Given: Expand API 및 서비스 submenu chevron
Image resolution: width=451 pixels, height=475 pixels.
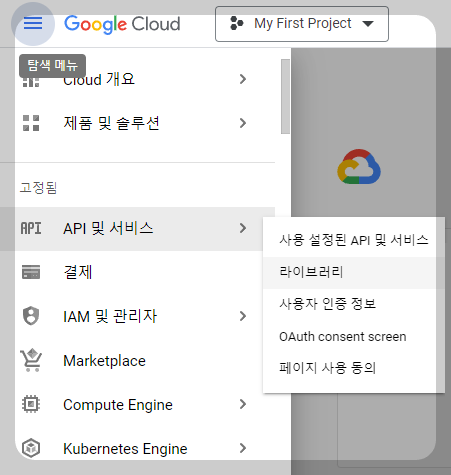Looking at the screenshot, I should click(x=243, y=228).
